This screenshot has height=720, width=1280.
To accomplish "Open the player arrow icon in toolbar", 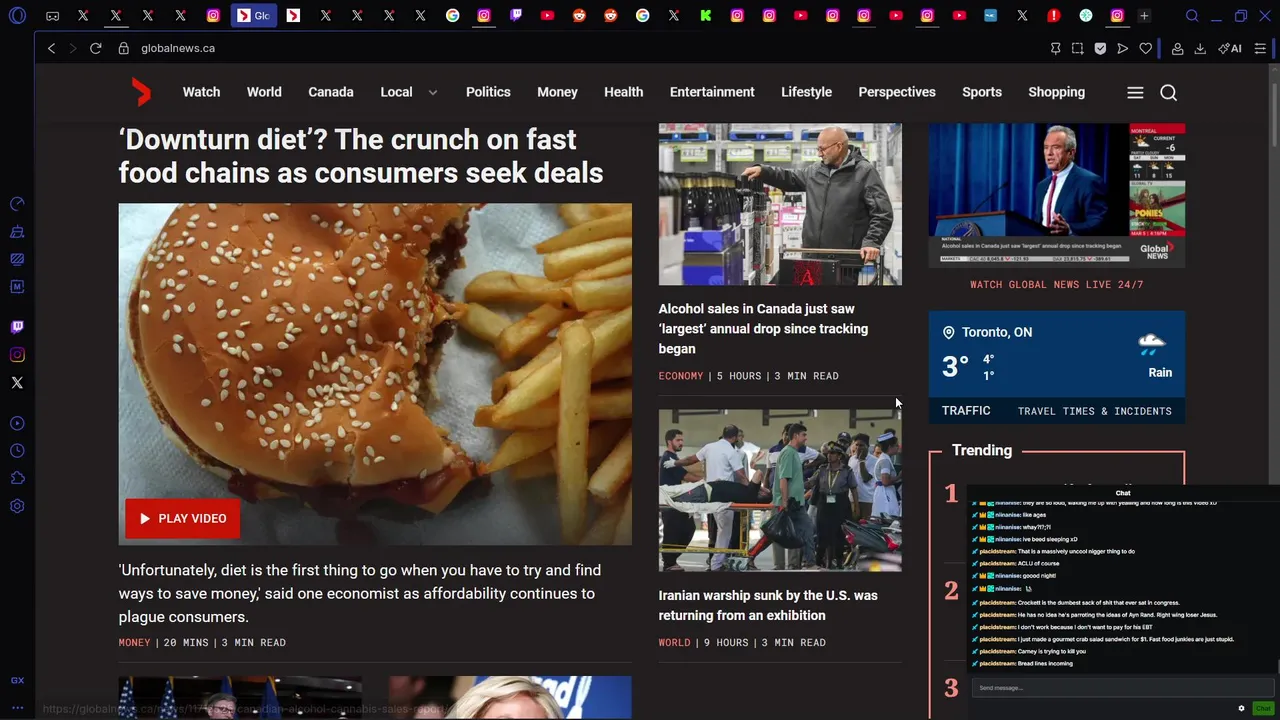I will tap(1123, 48).
